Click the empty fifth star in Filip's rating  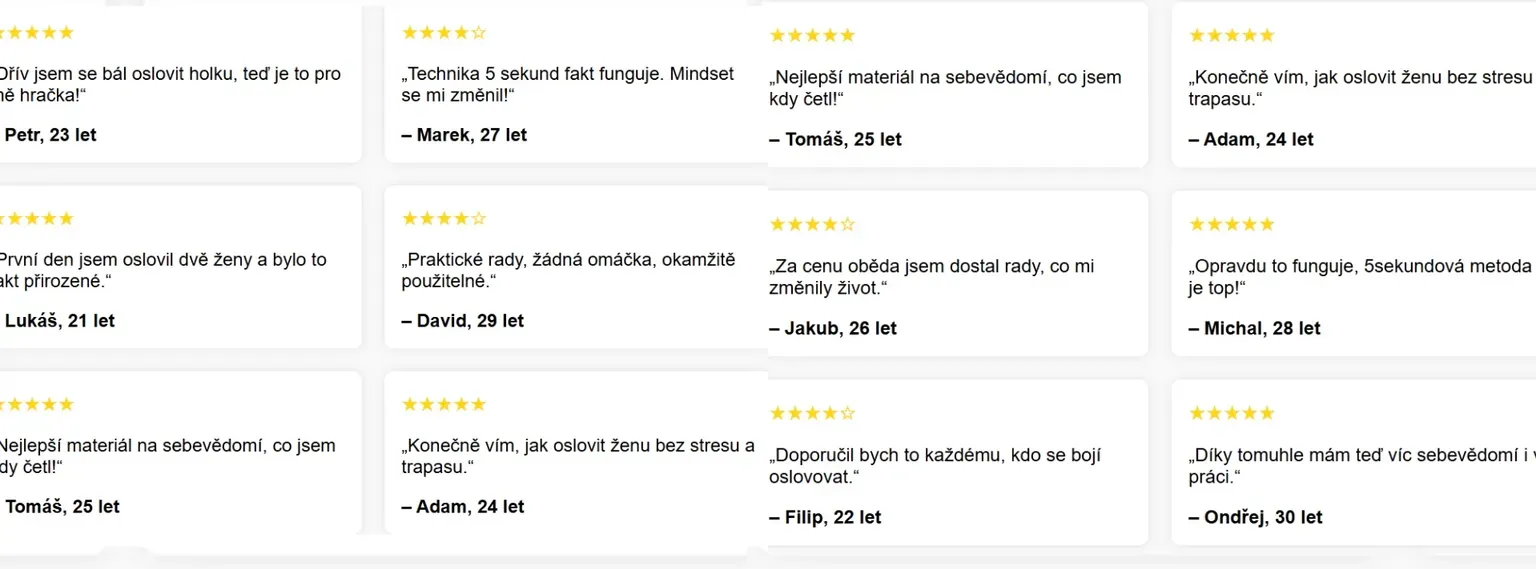[848, 413]
